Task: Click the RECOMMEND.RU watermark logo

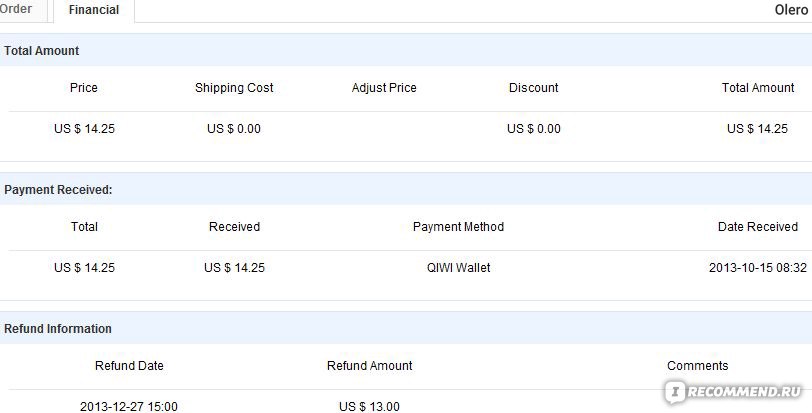Action: pos(734,392)
